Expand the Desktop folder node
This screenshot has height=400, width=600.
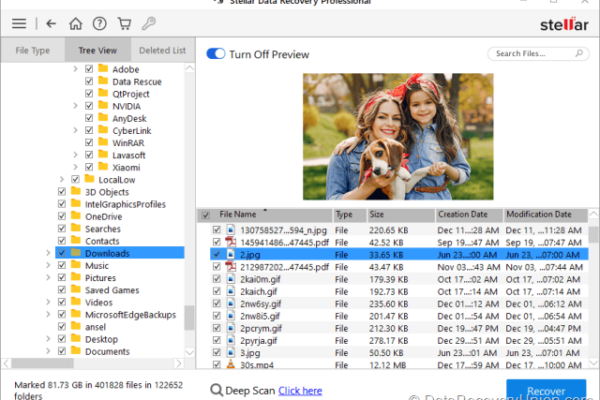click(48, 340)
